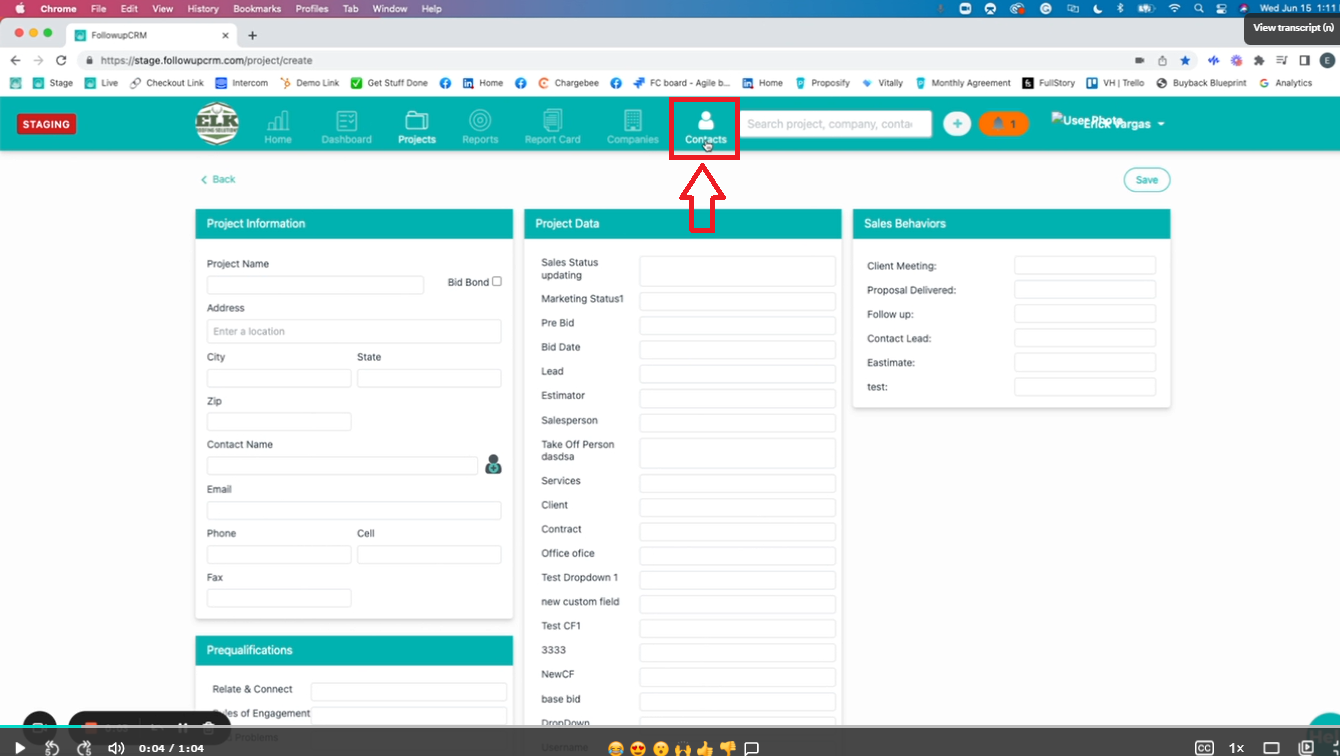
Task: Click the Address location field
Action: point(354,331)
